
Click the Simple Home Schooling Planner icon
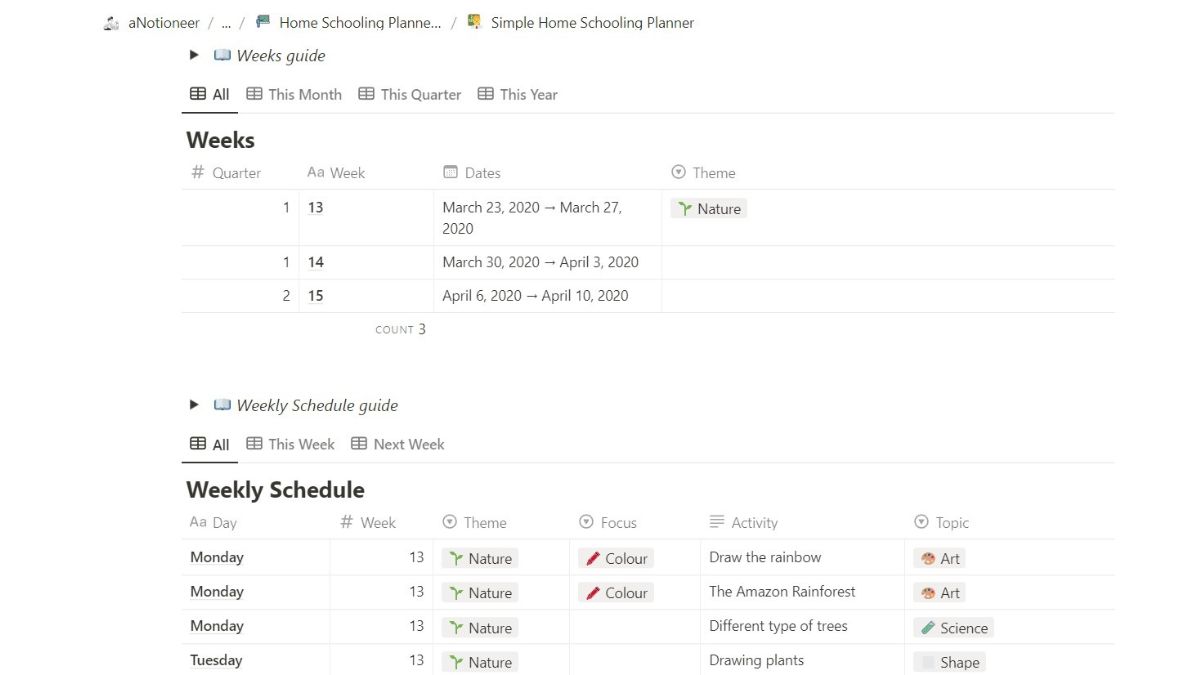pos(475,22)
